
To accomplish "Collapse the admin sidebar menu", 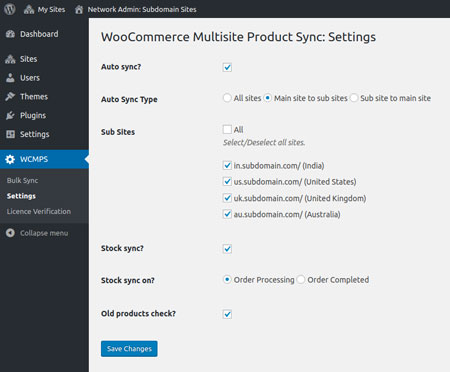I will (37, 233).
